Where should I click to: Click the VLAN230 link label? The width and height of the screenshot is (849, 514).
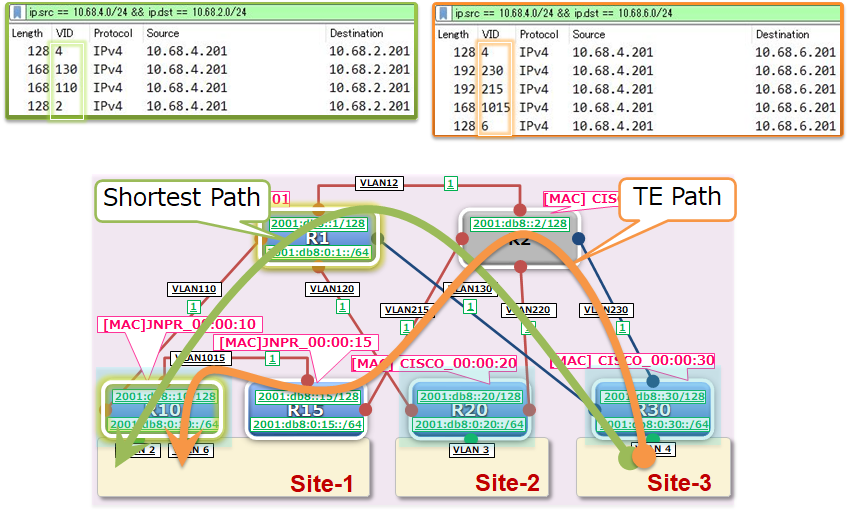point(606,310)
